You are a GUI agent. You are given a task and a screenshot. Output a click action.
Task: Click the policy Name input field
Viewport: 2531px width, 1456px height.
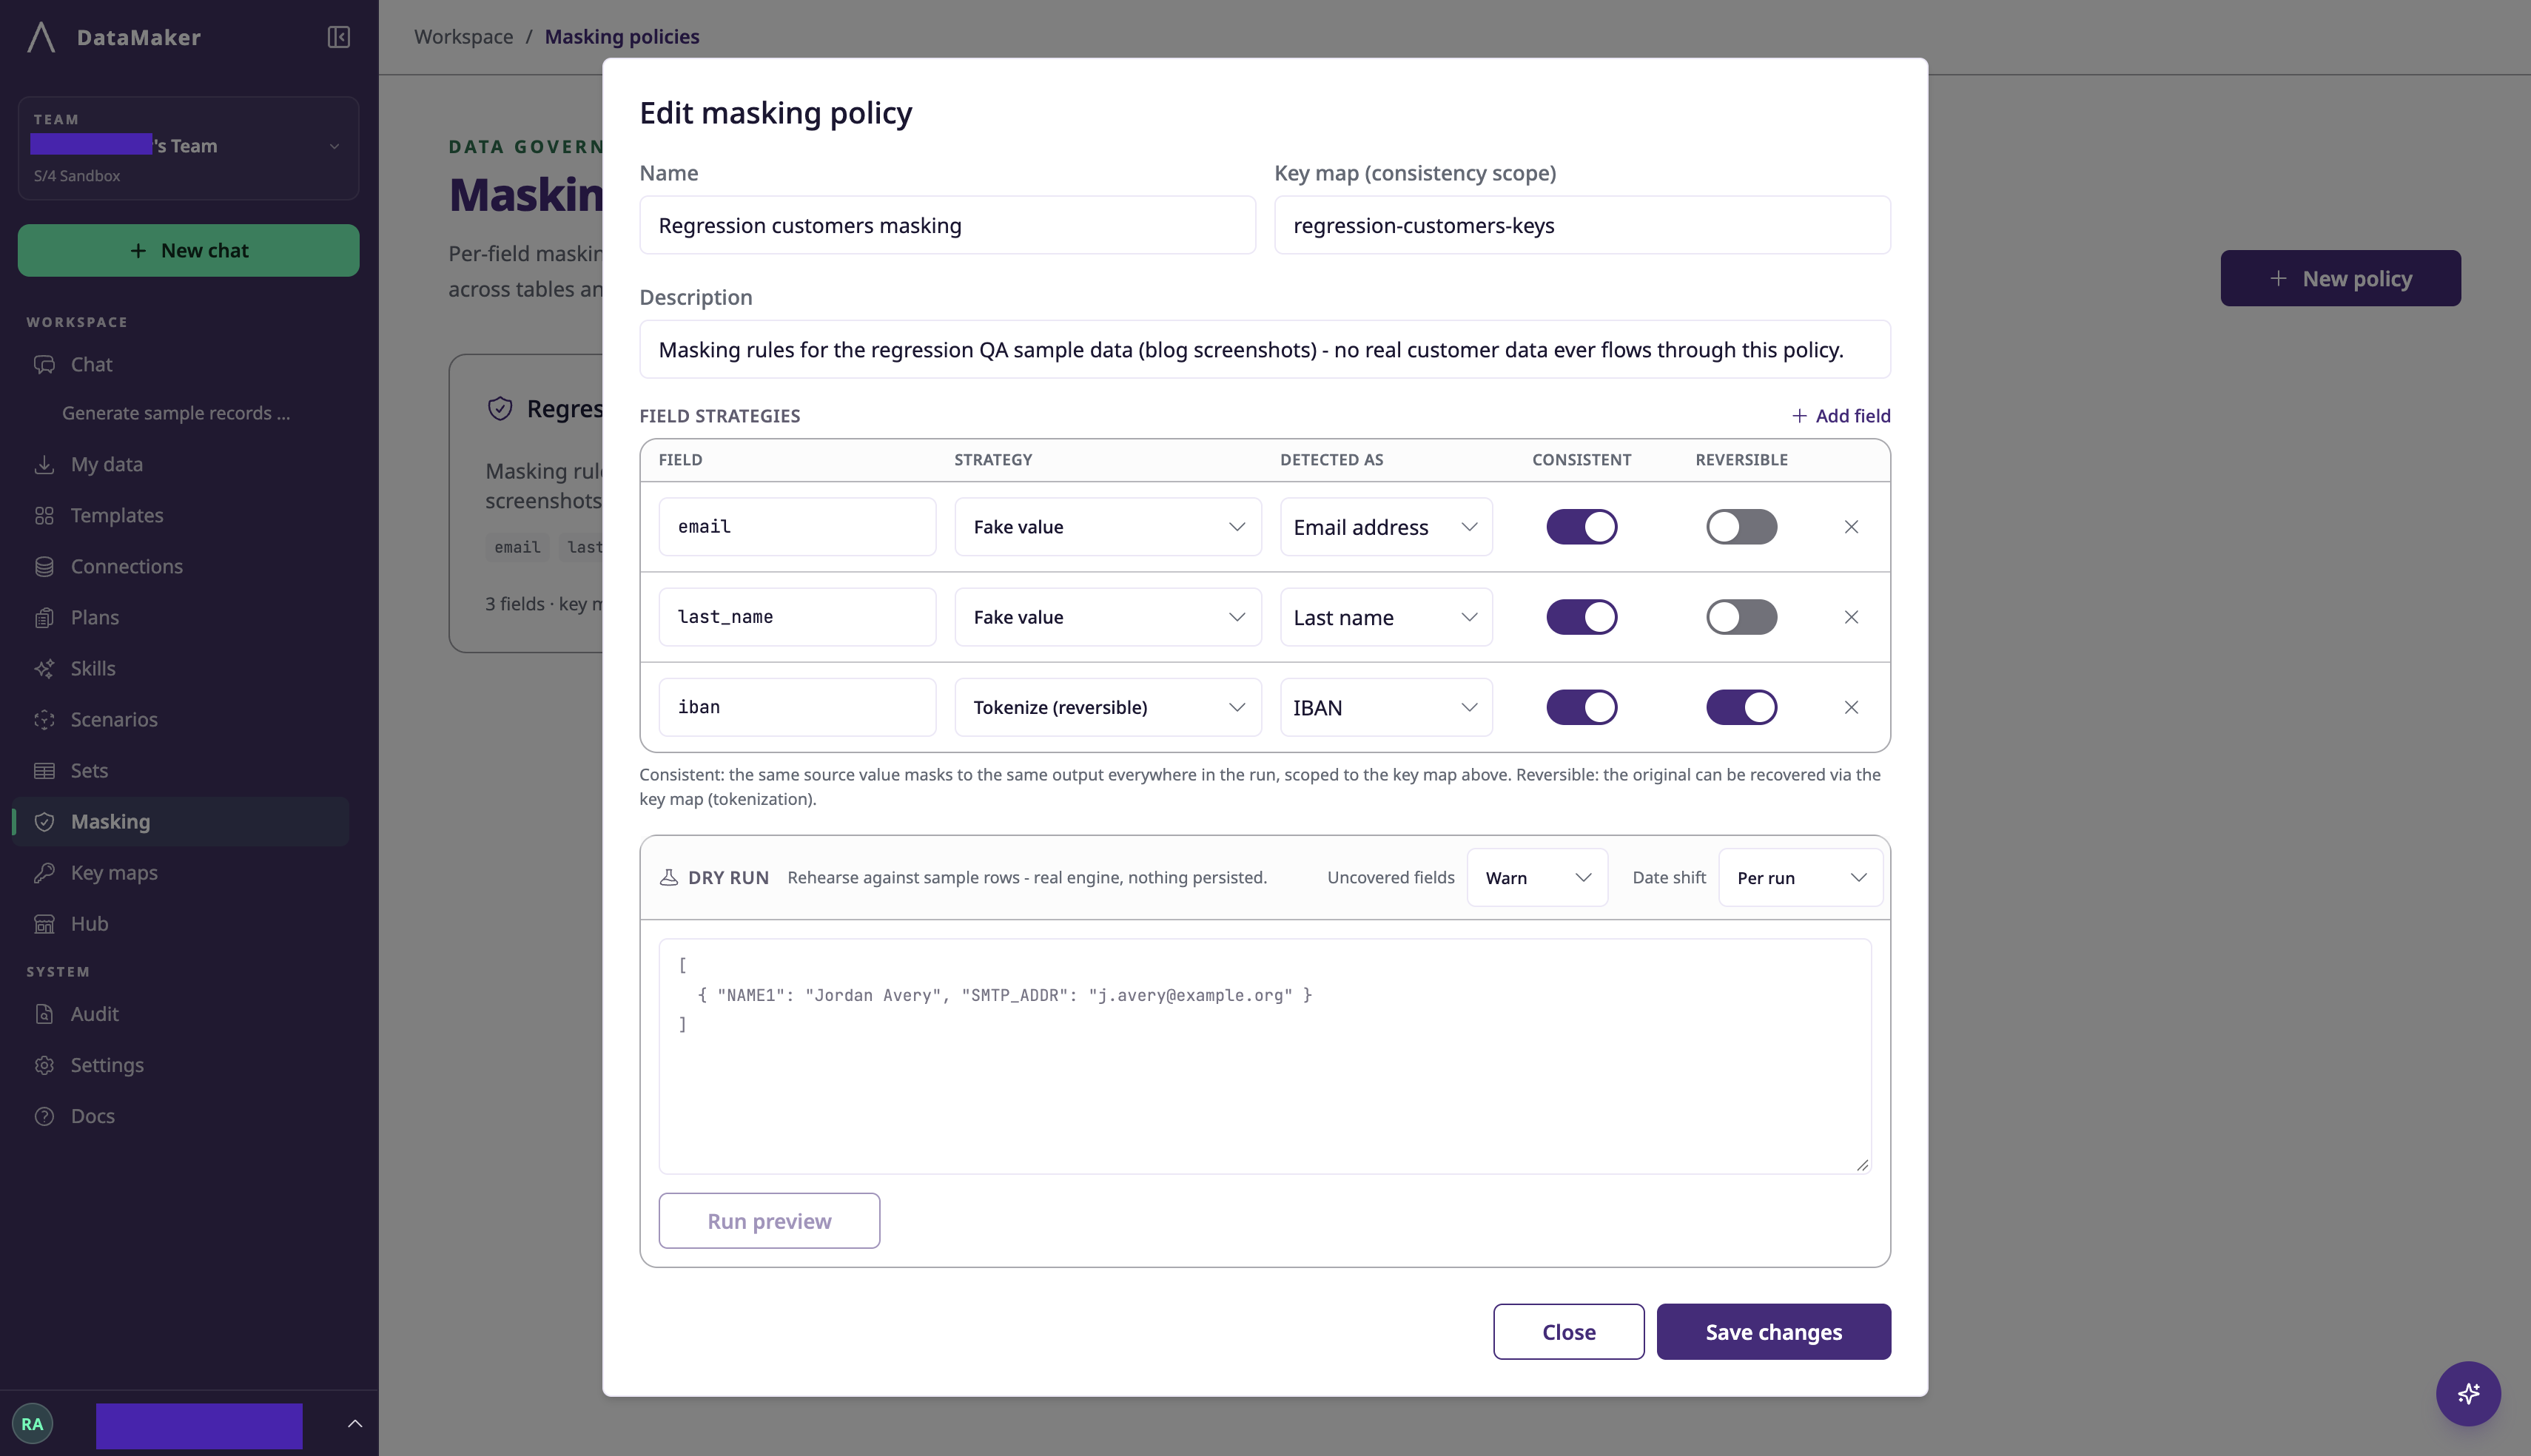[x=947, y=225]
